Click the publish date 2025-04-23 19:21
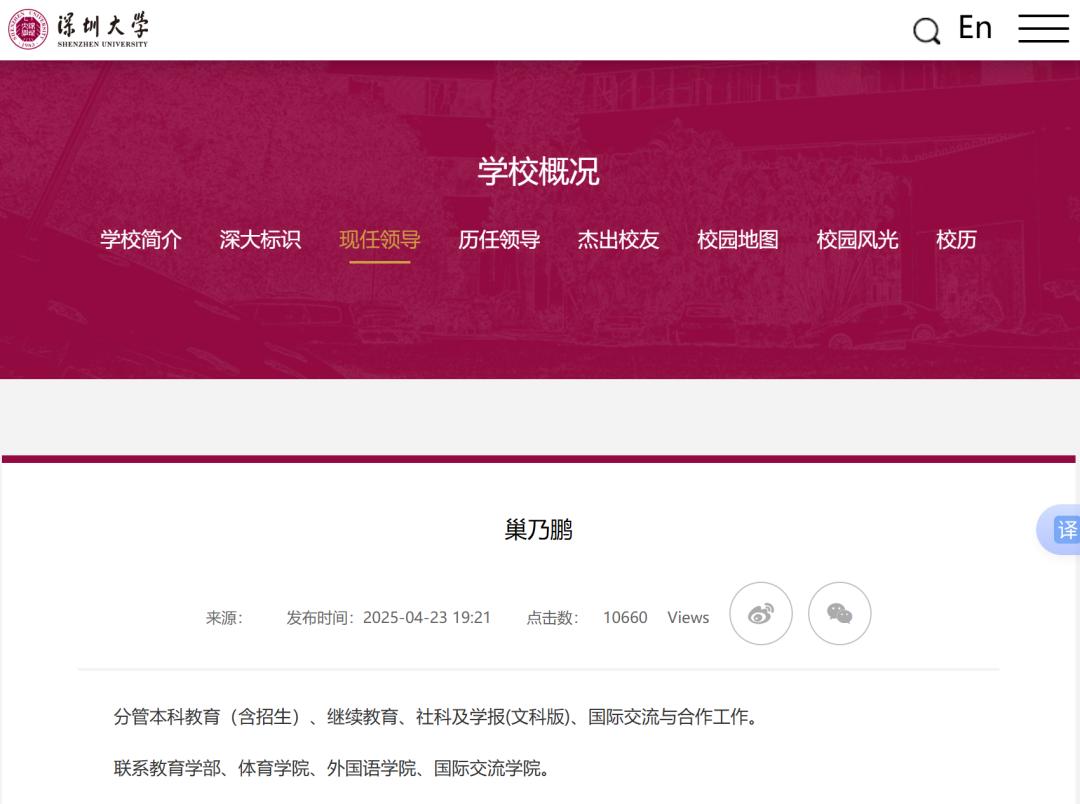Viewport: 1080px width, 804px height. click(426, 617)
